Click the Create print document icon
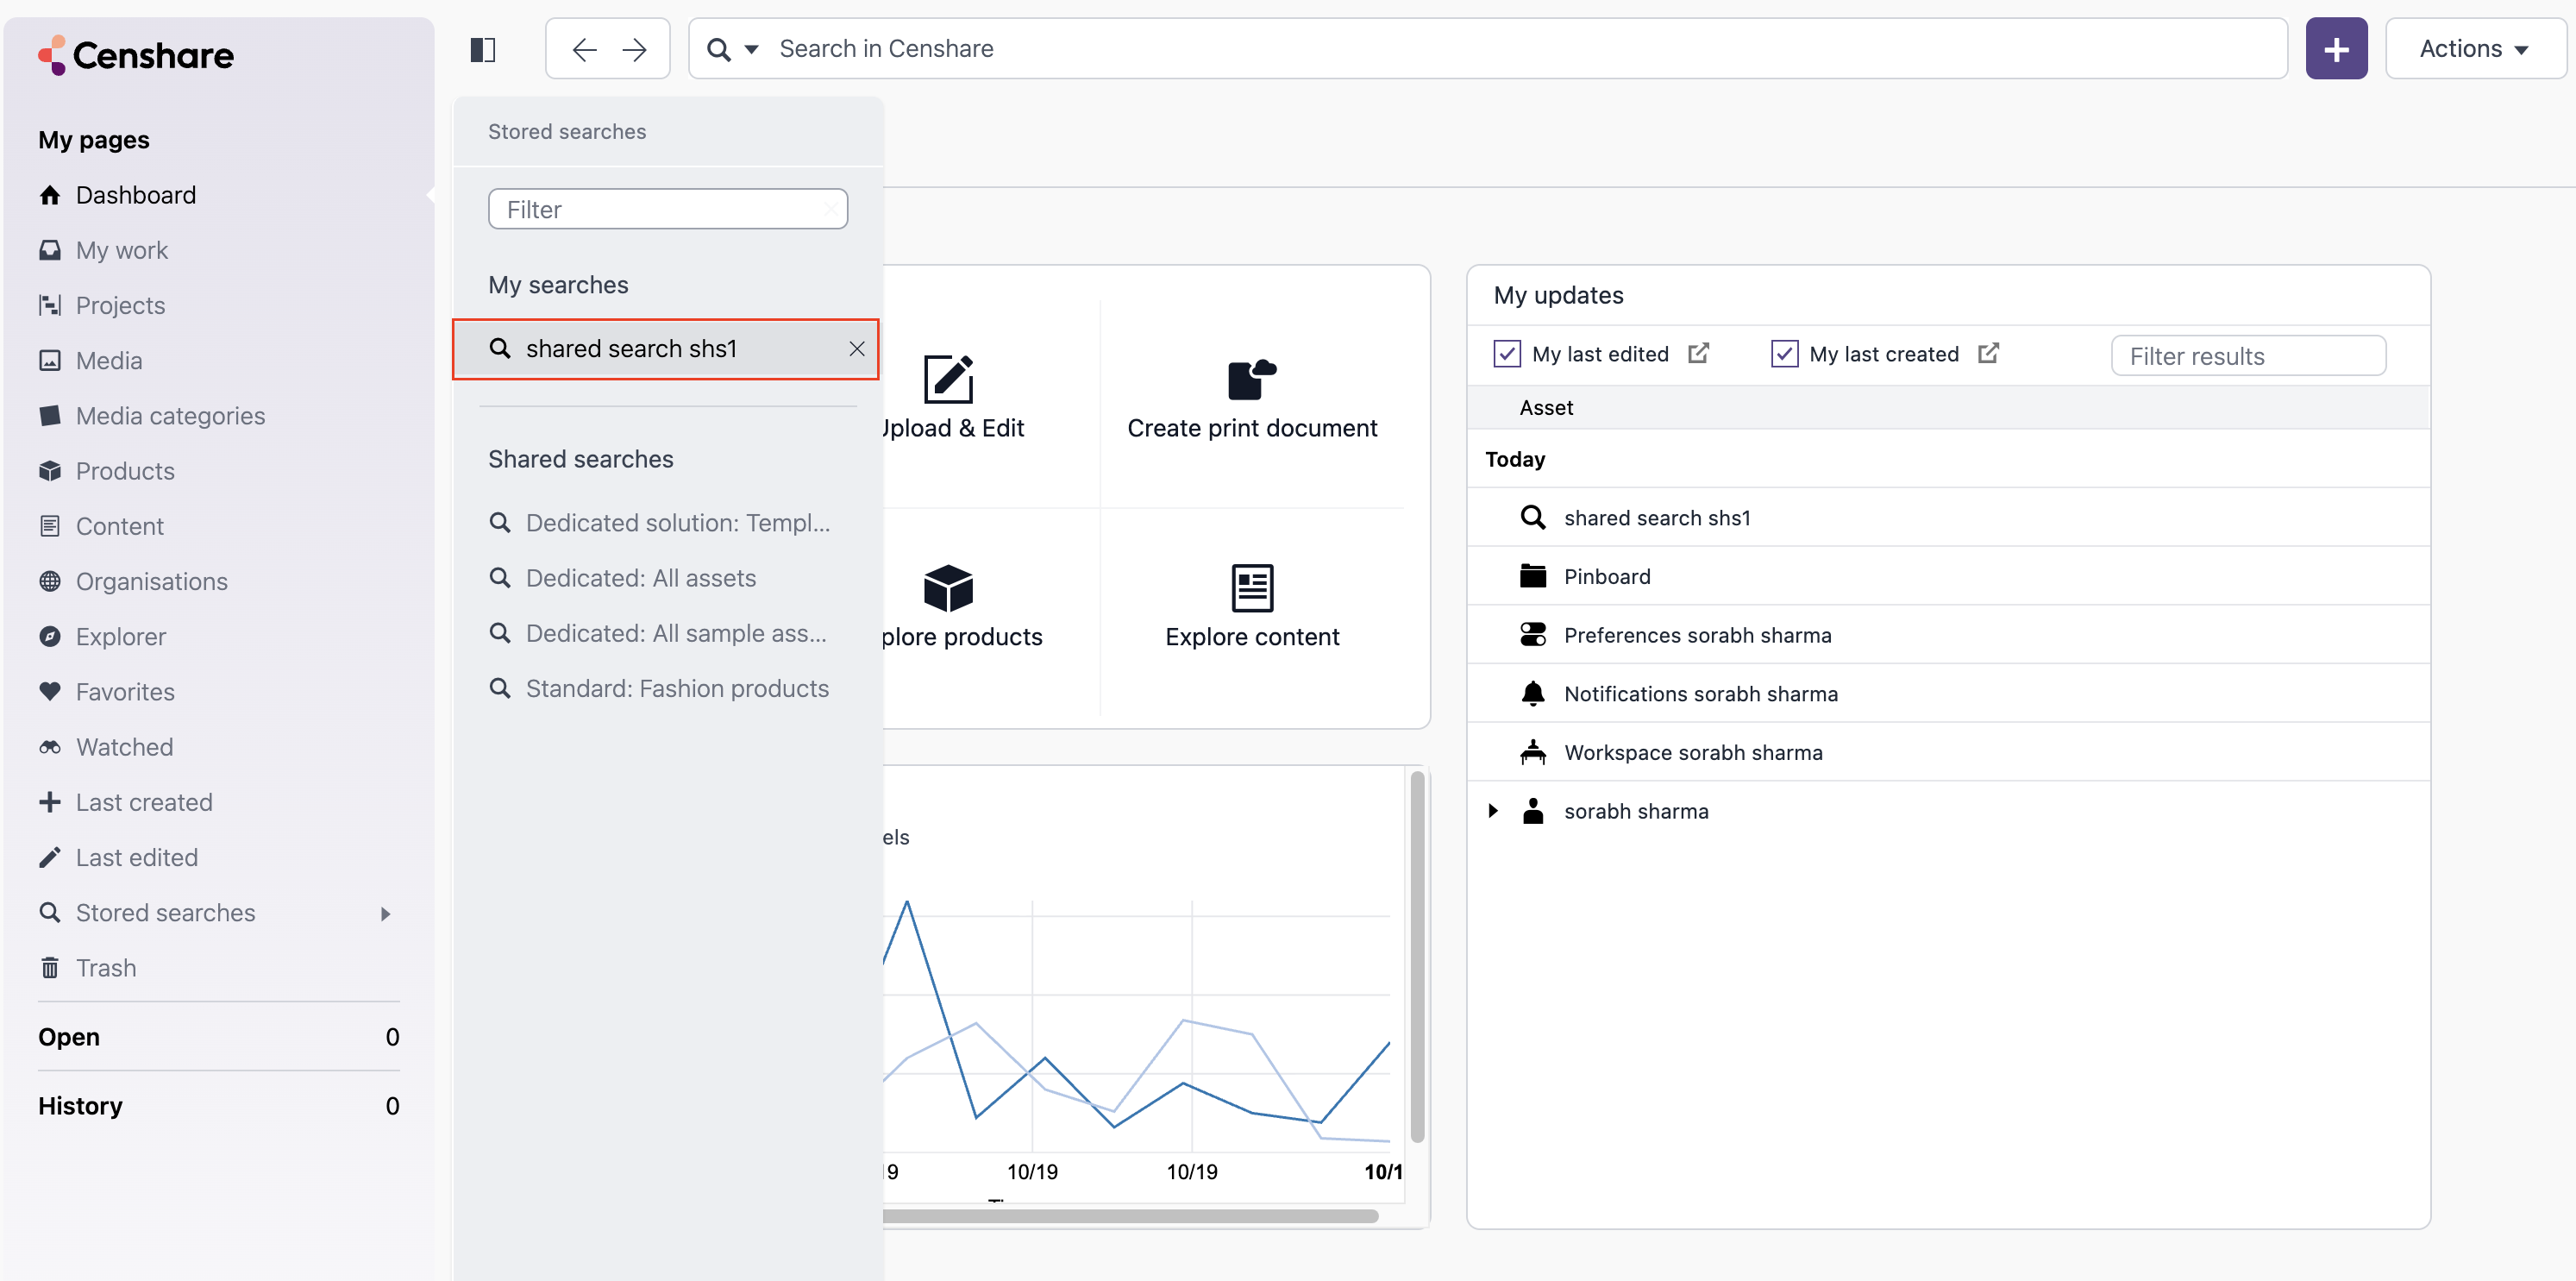Screen dimensions: 2576x1281 pos(1252,380)
